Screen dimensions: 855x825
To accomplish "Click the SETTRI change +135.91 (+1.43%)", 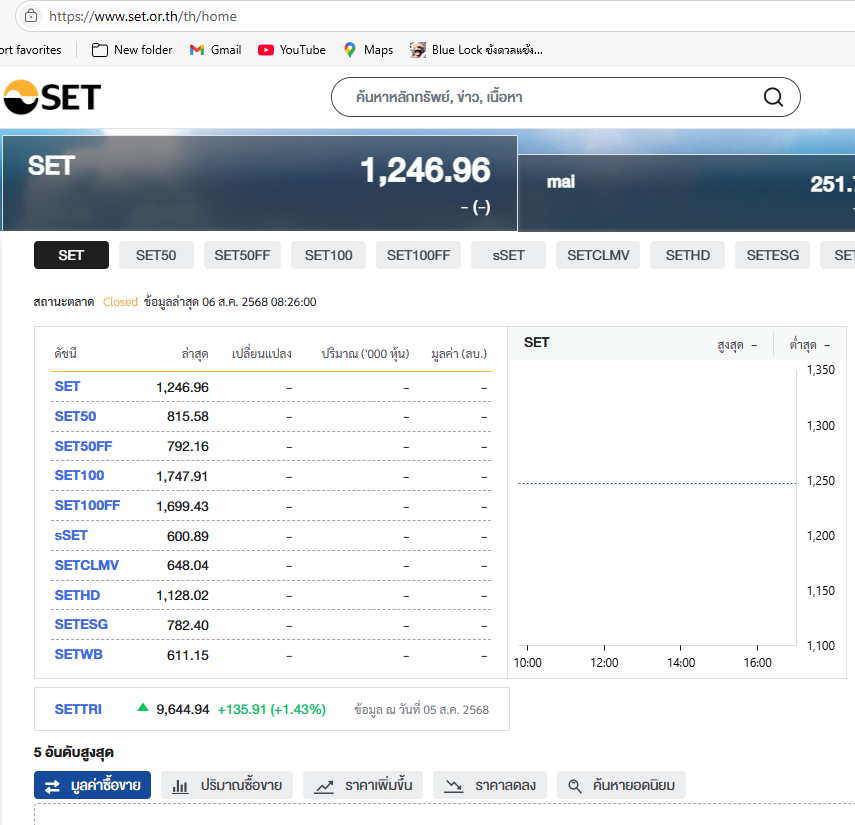I will click(x=272, y=709).
